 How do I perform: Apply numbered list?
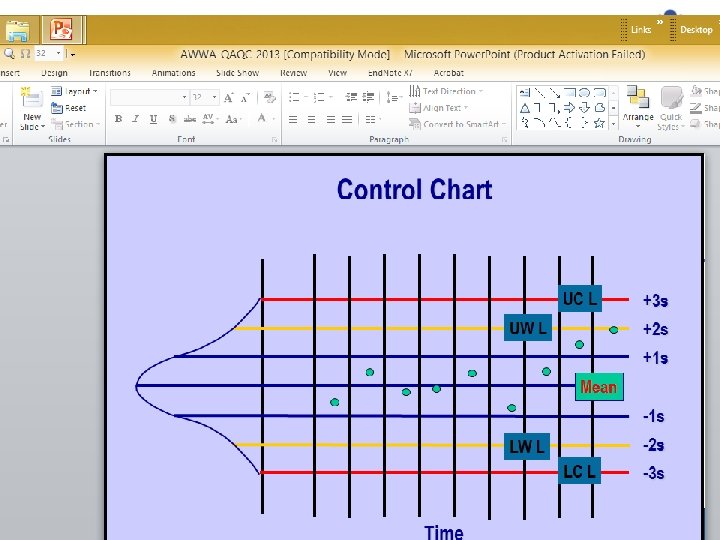coord(319,97)
